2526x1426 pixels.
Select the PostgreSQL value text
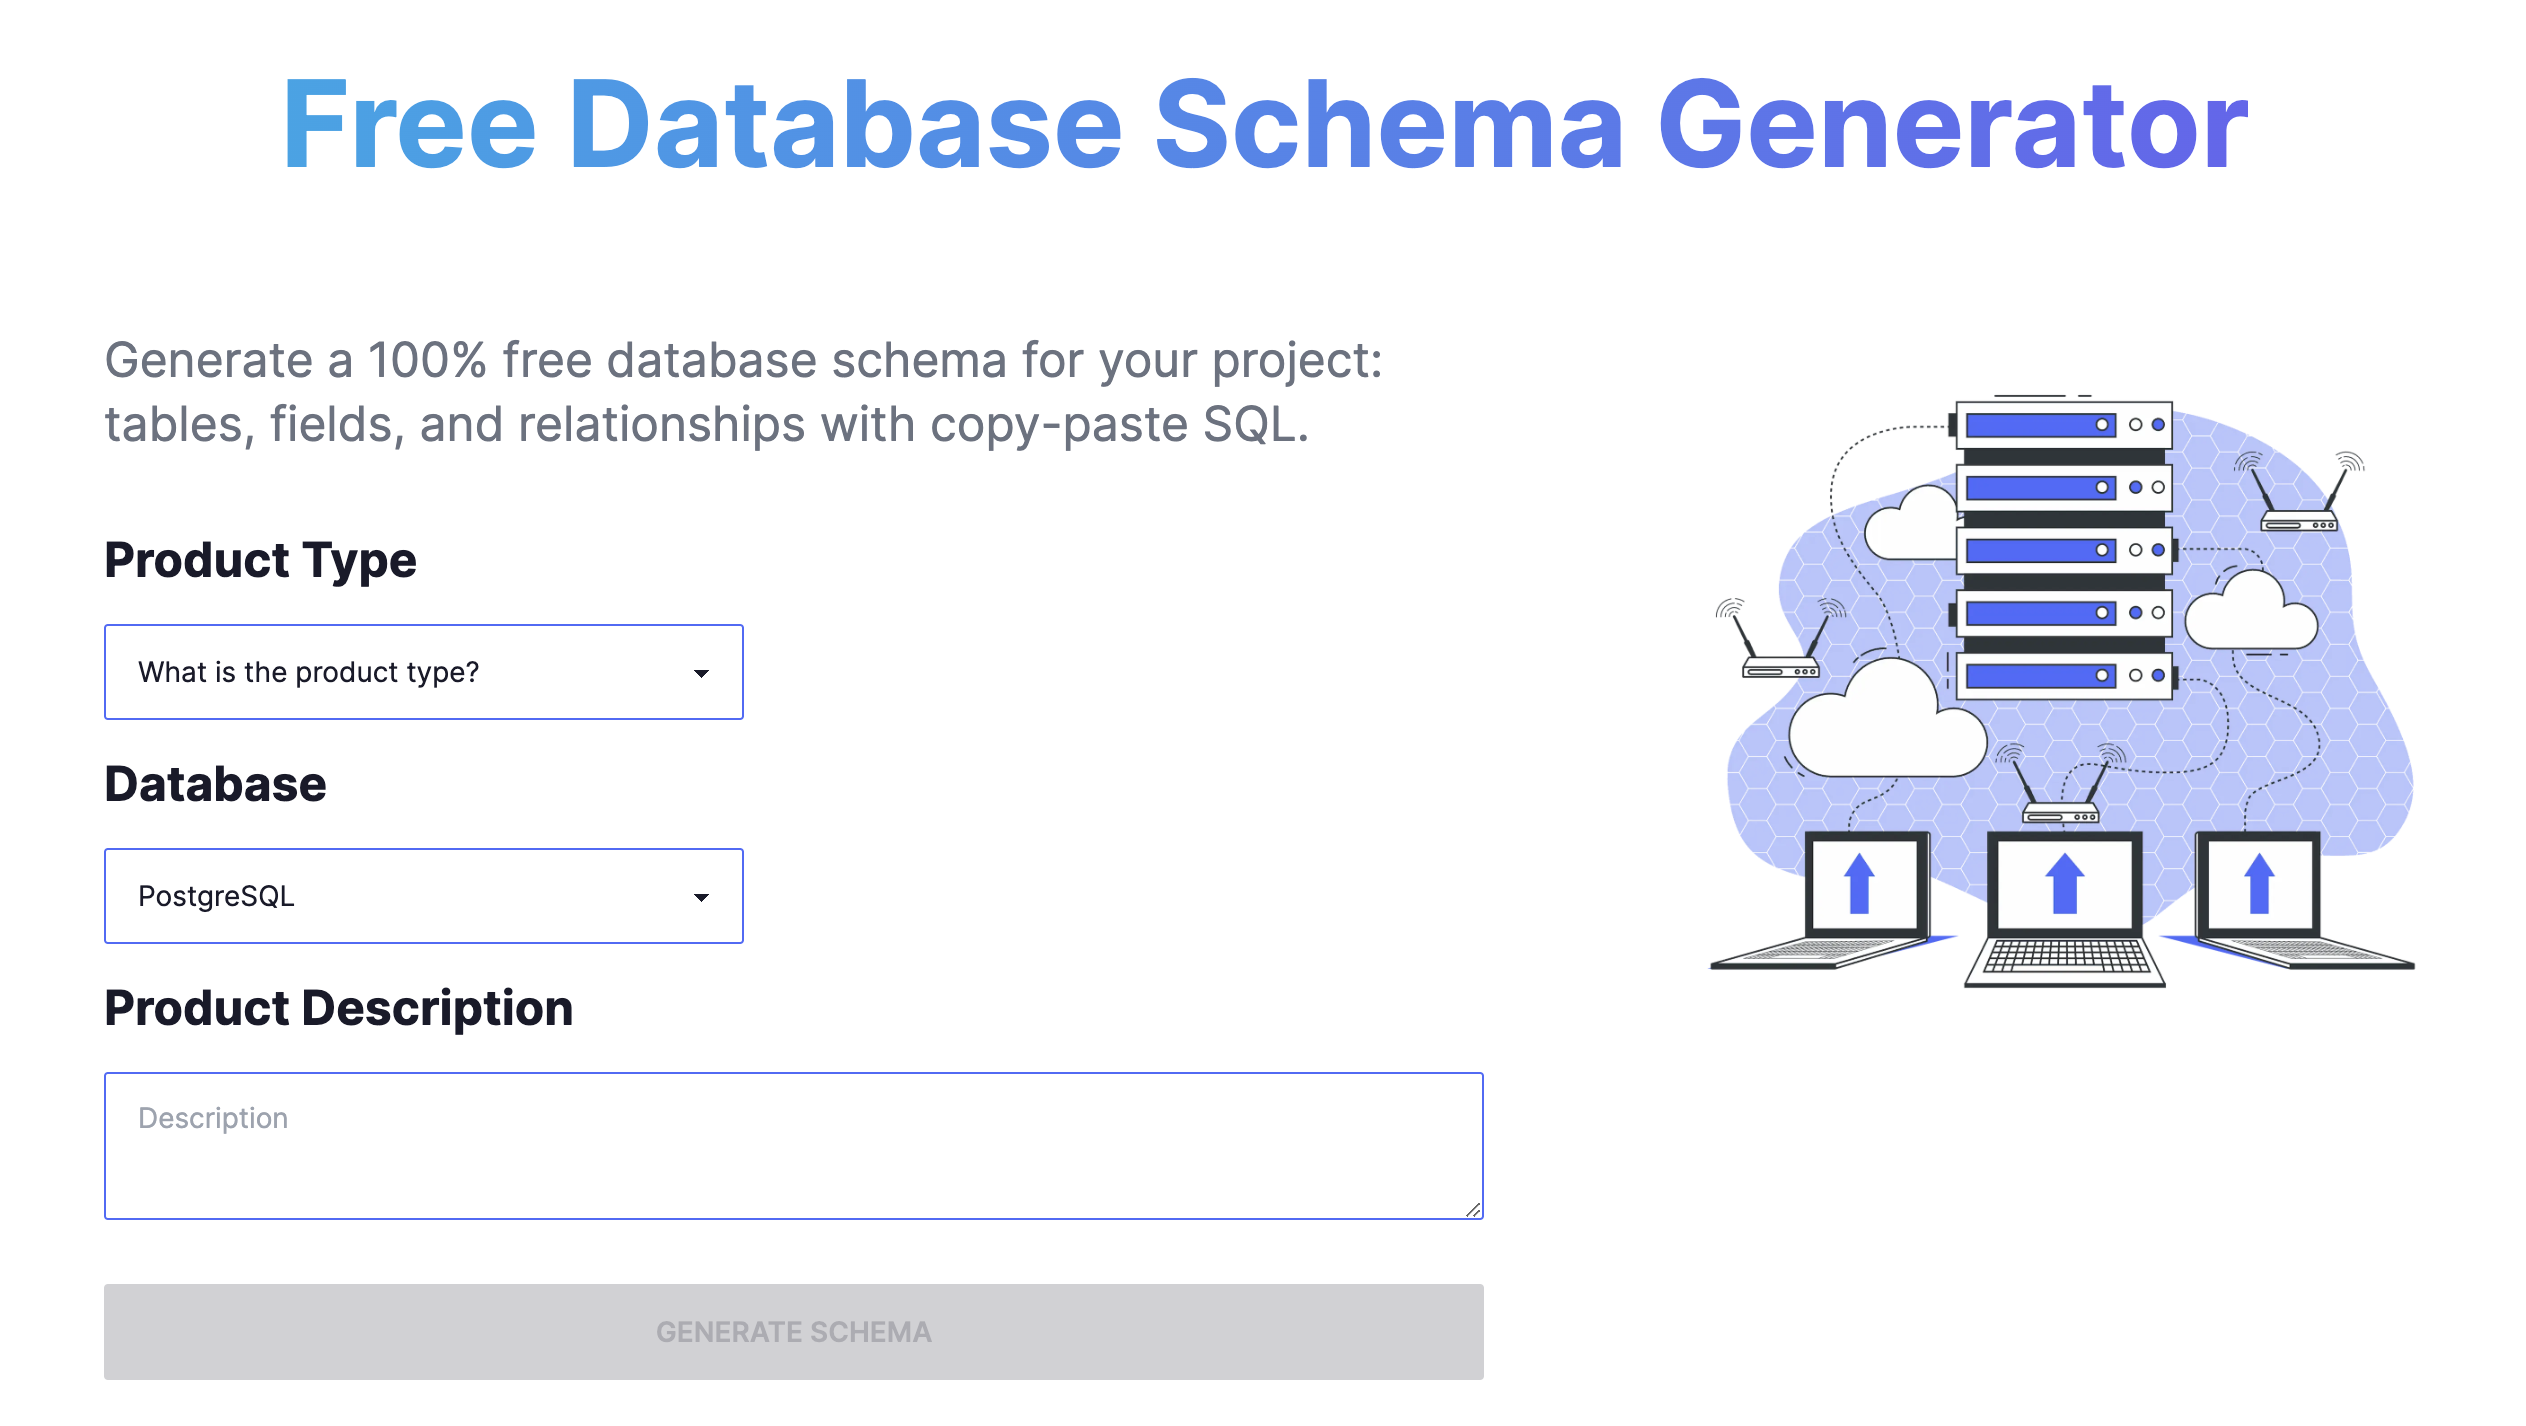pos(216,896)
